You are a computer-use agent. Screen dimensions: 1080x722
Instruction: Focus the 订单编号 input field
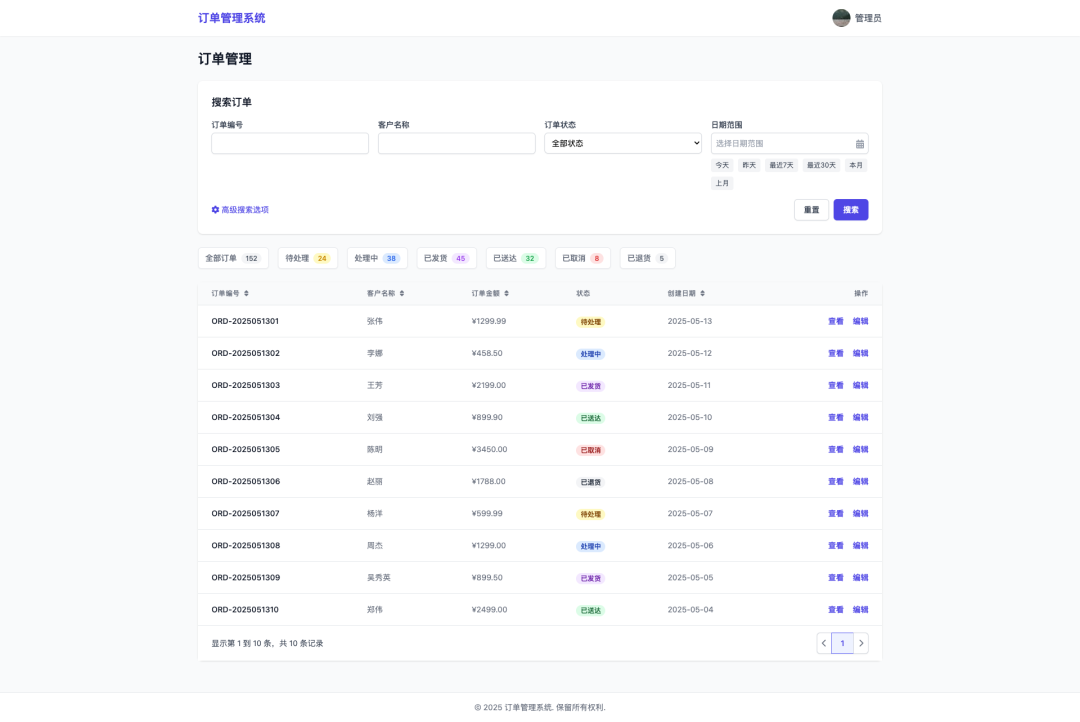pyautogui.click(x=290, y=143)
